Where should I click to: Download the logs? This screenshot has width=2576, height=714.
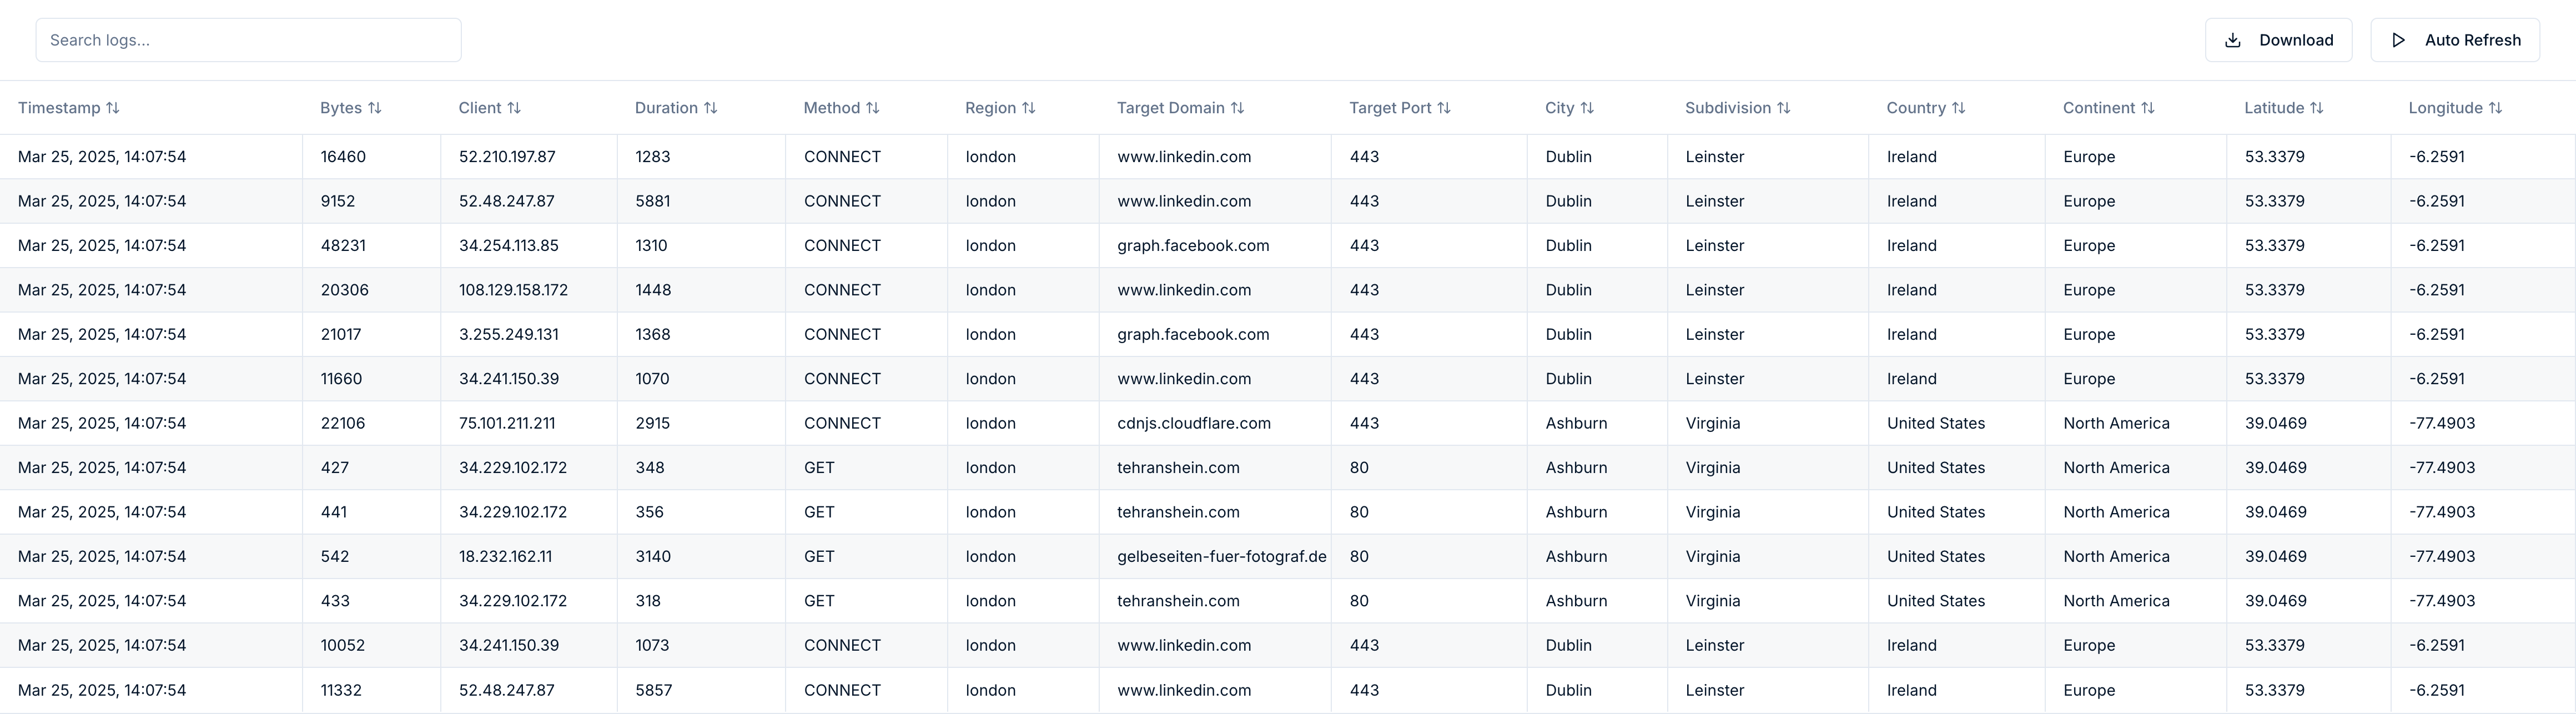click(x=2278, y=40)
